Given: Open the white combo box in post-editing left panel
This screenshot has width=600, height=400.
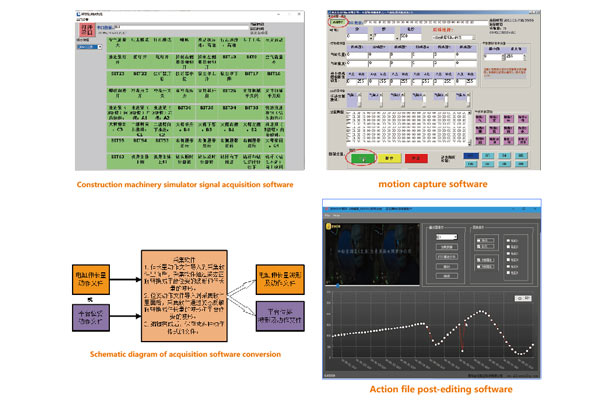Looking at the screenshot, I should [x=447, y=237].
